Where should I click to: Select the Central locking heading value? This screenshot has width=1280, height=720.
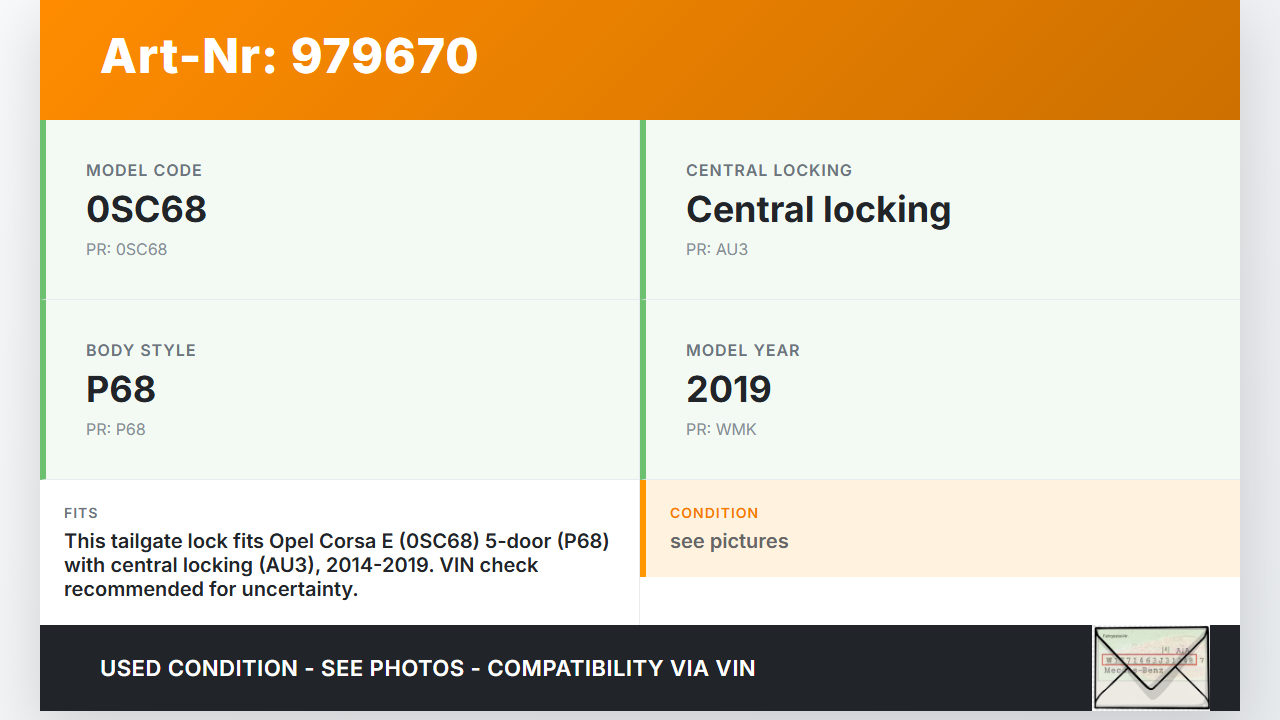pos(818,209)
